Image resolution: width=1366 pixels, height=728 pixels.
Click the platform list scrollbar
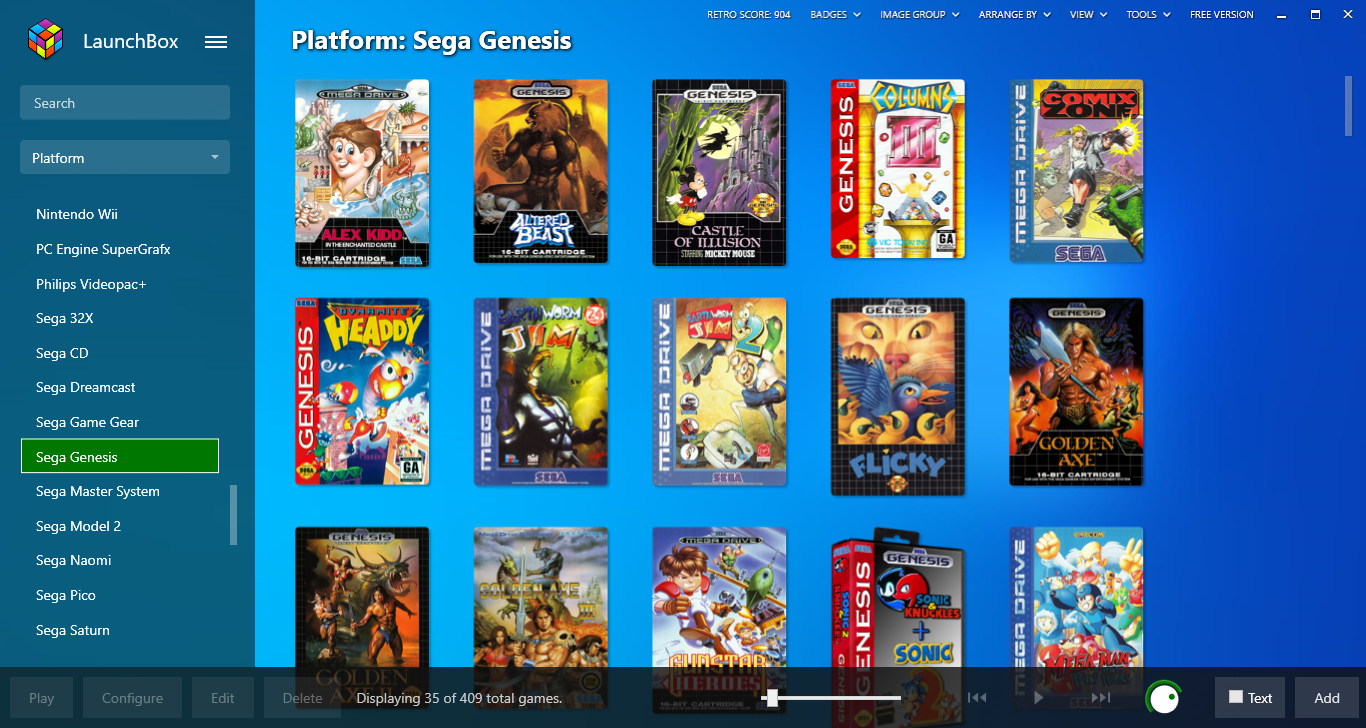click(234, 515)
